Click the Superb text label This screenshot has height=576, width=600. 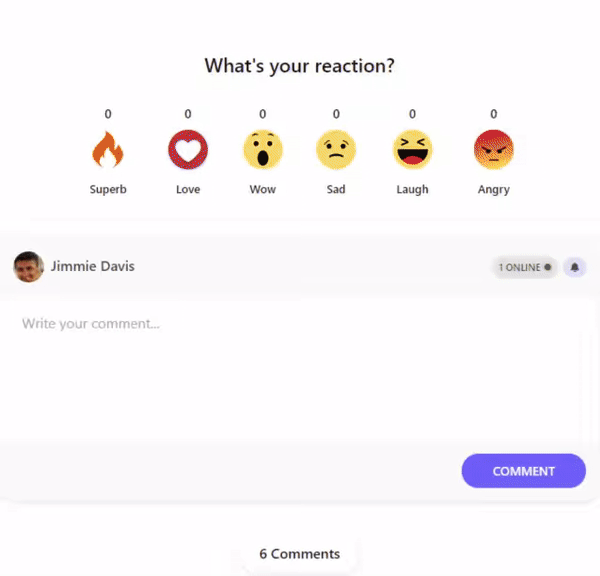[x=108, y=189]
